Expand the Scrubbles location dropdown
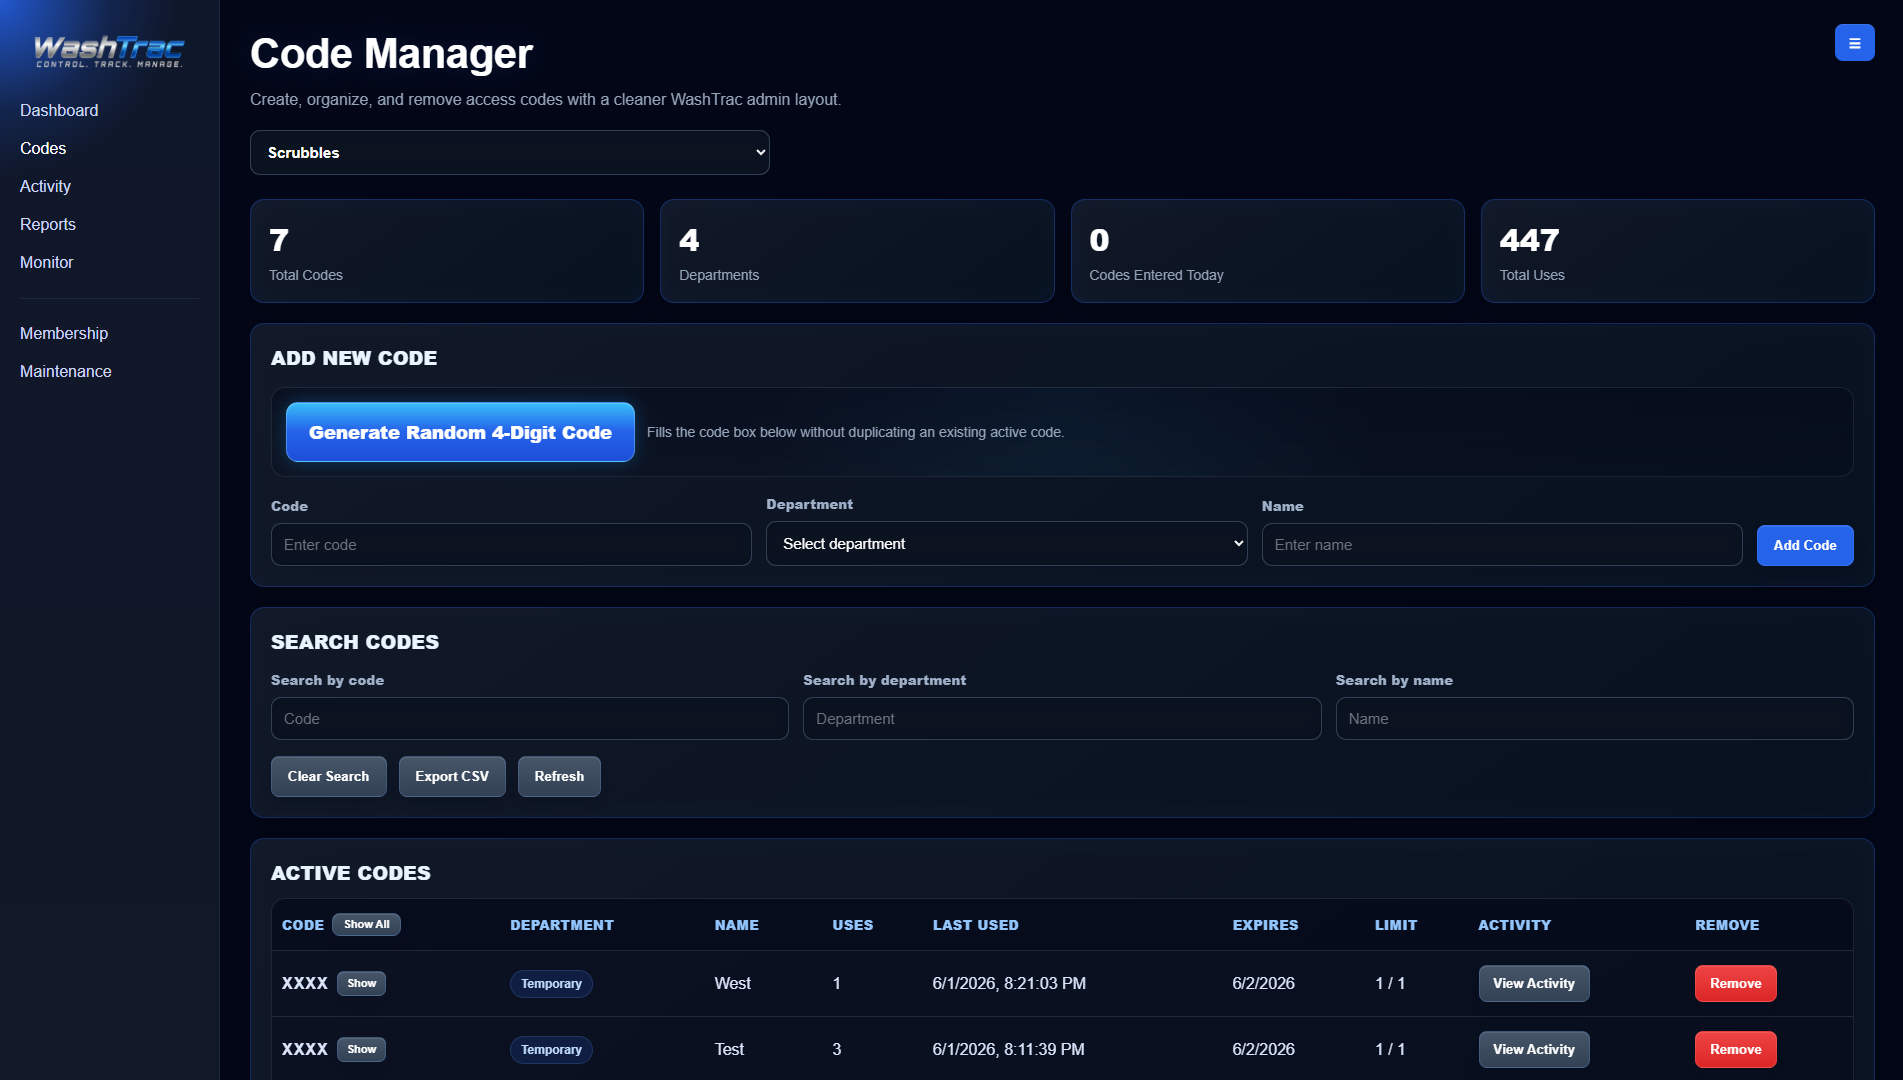 tap(510, 153)
